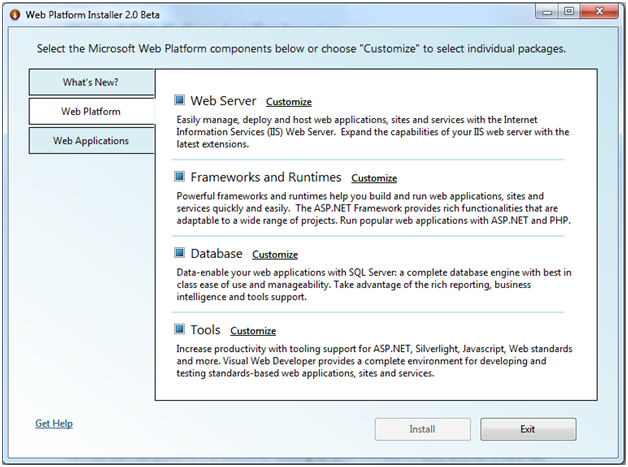The image size is (628, 467).
Task: Click Customize next to Tools
Action: (x=253, y=331)
